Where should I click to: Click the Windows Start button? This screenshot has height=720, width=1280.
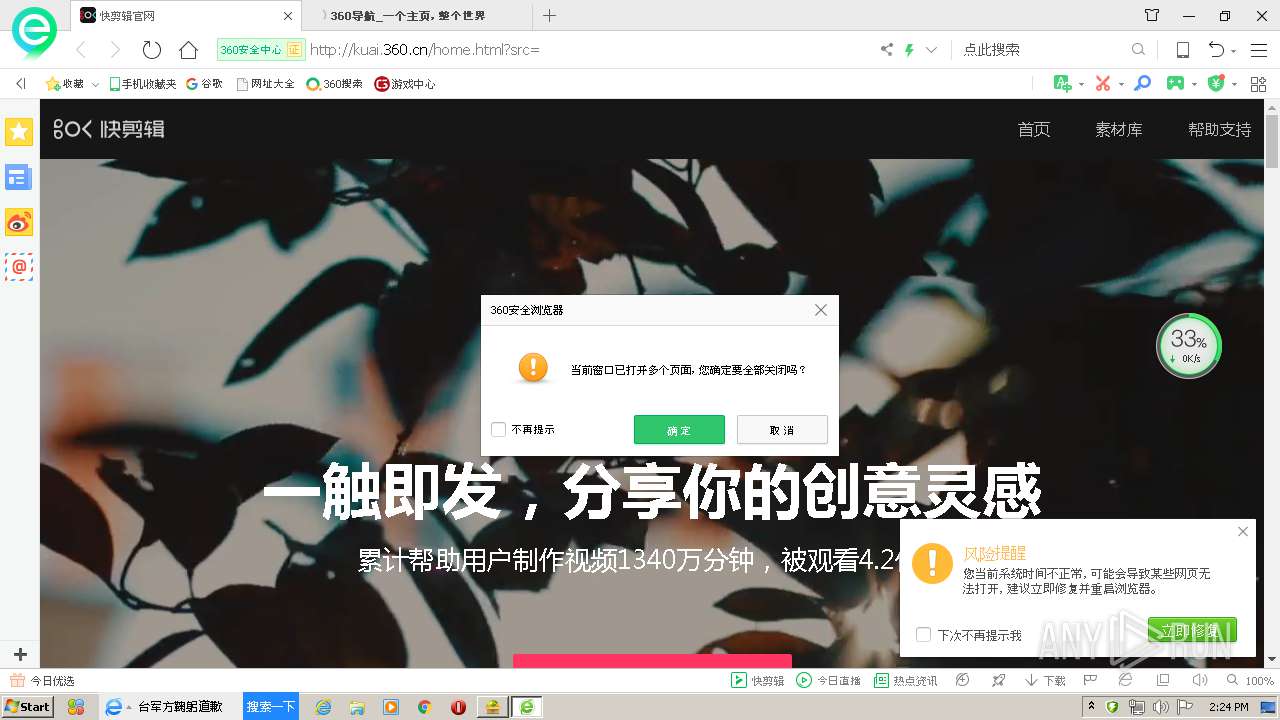(28, 707)
